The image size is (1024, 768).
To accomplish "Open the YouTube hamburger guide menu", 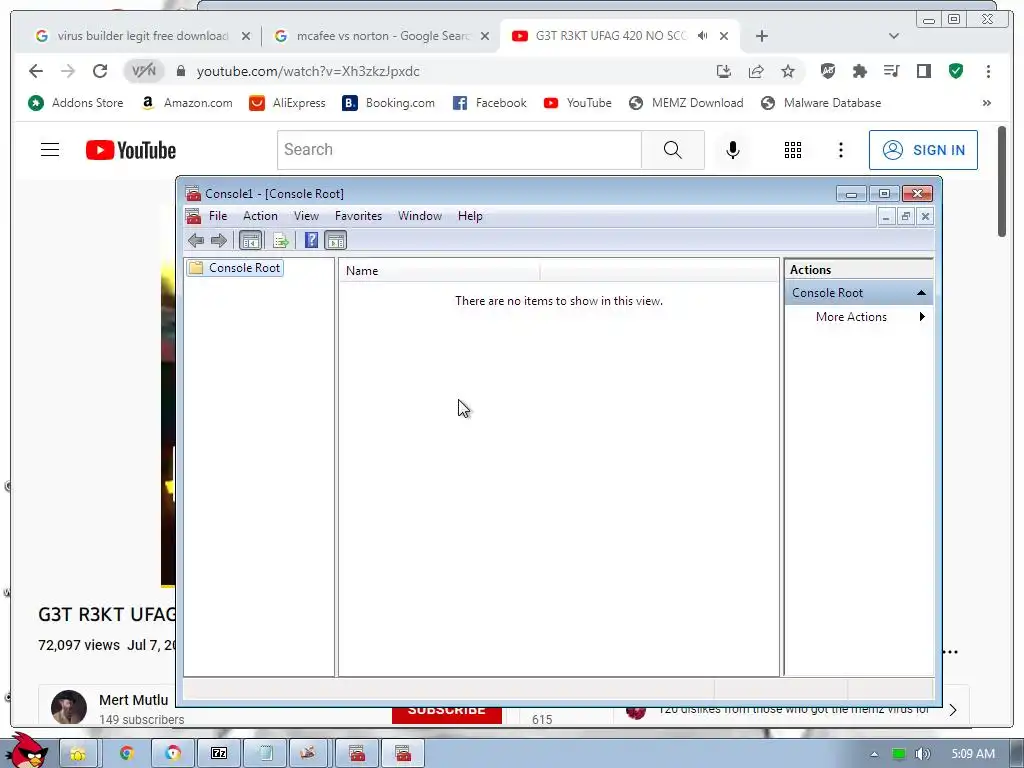I will (x=50, y=150).
